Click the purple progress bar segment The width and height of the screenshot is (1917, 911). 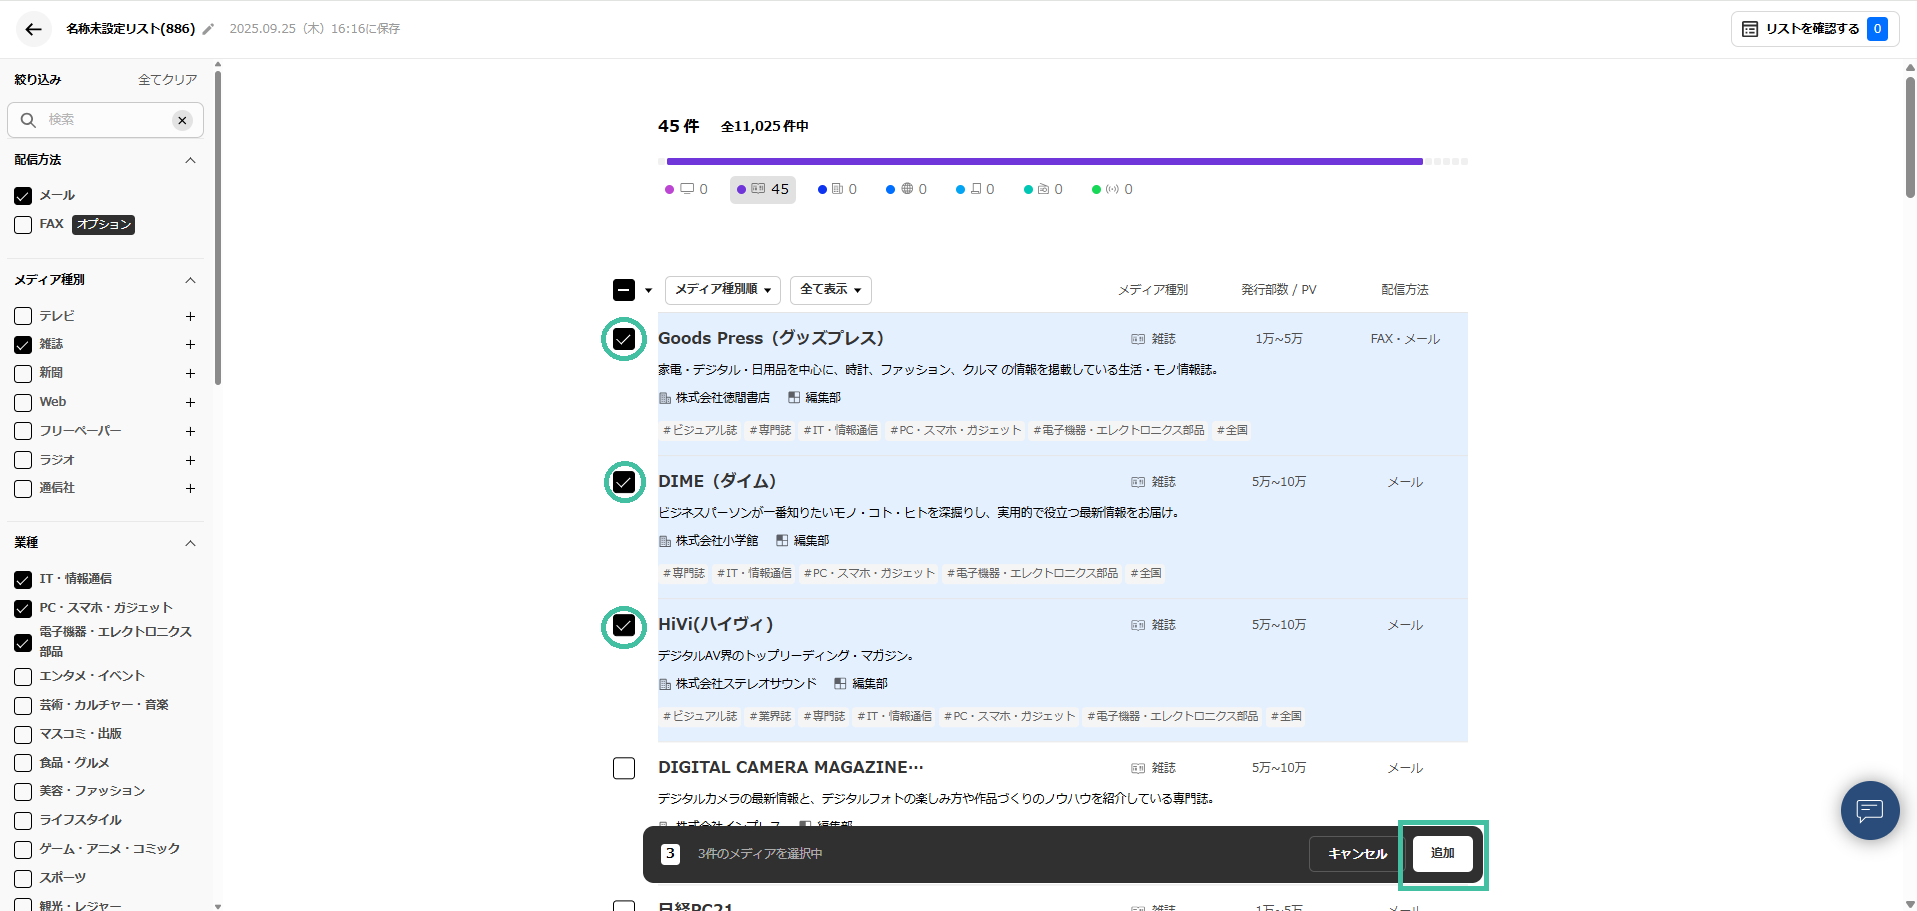(1044, 161)
